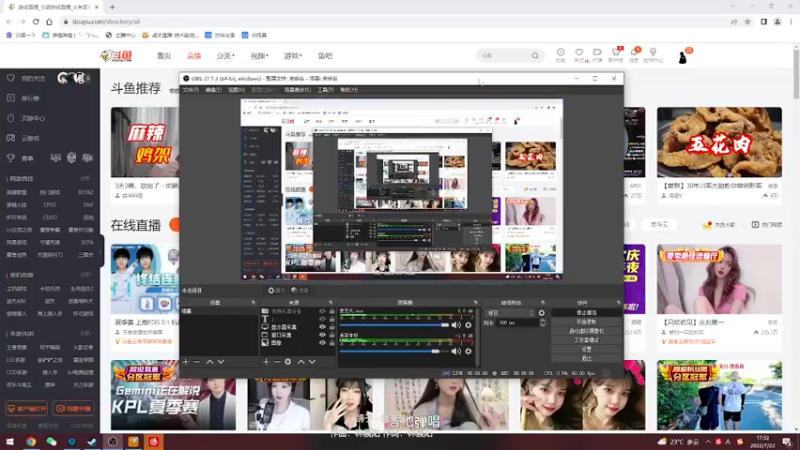Image resolution: width=800 pixels, height=450 pixels.
Task: Toggle visibility of 视频采集设备 source
Action: click(322, 311)
